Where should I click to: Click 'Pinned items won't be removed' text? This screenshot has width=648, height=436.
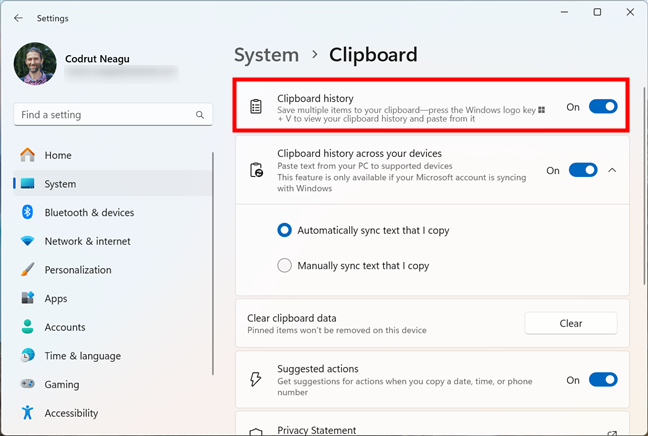[x=337, y=330]
